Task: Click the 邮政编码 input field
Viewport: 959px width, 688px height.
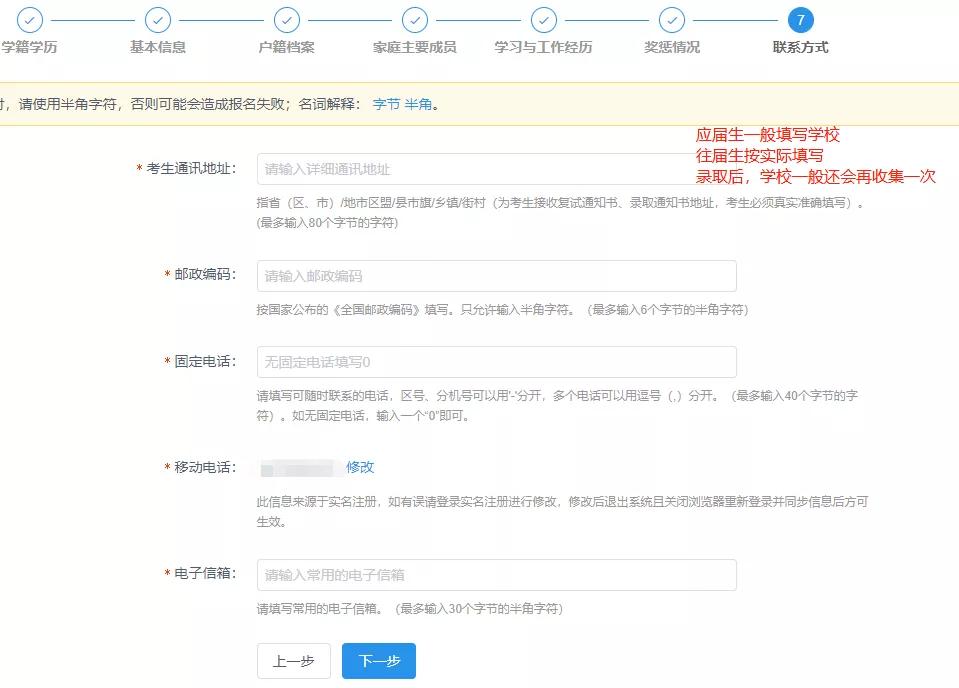Action: (x=495, y=276)
